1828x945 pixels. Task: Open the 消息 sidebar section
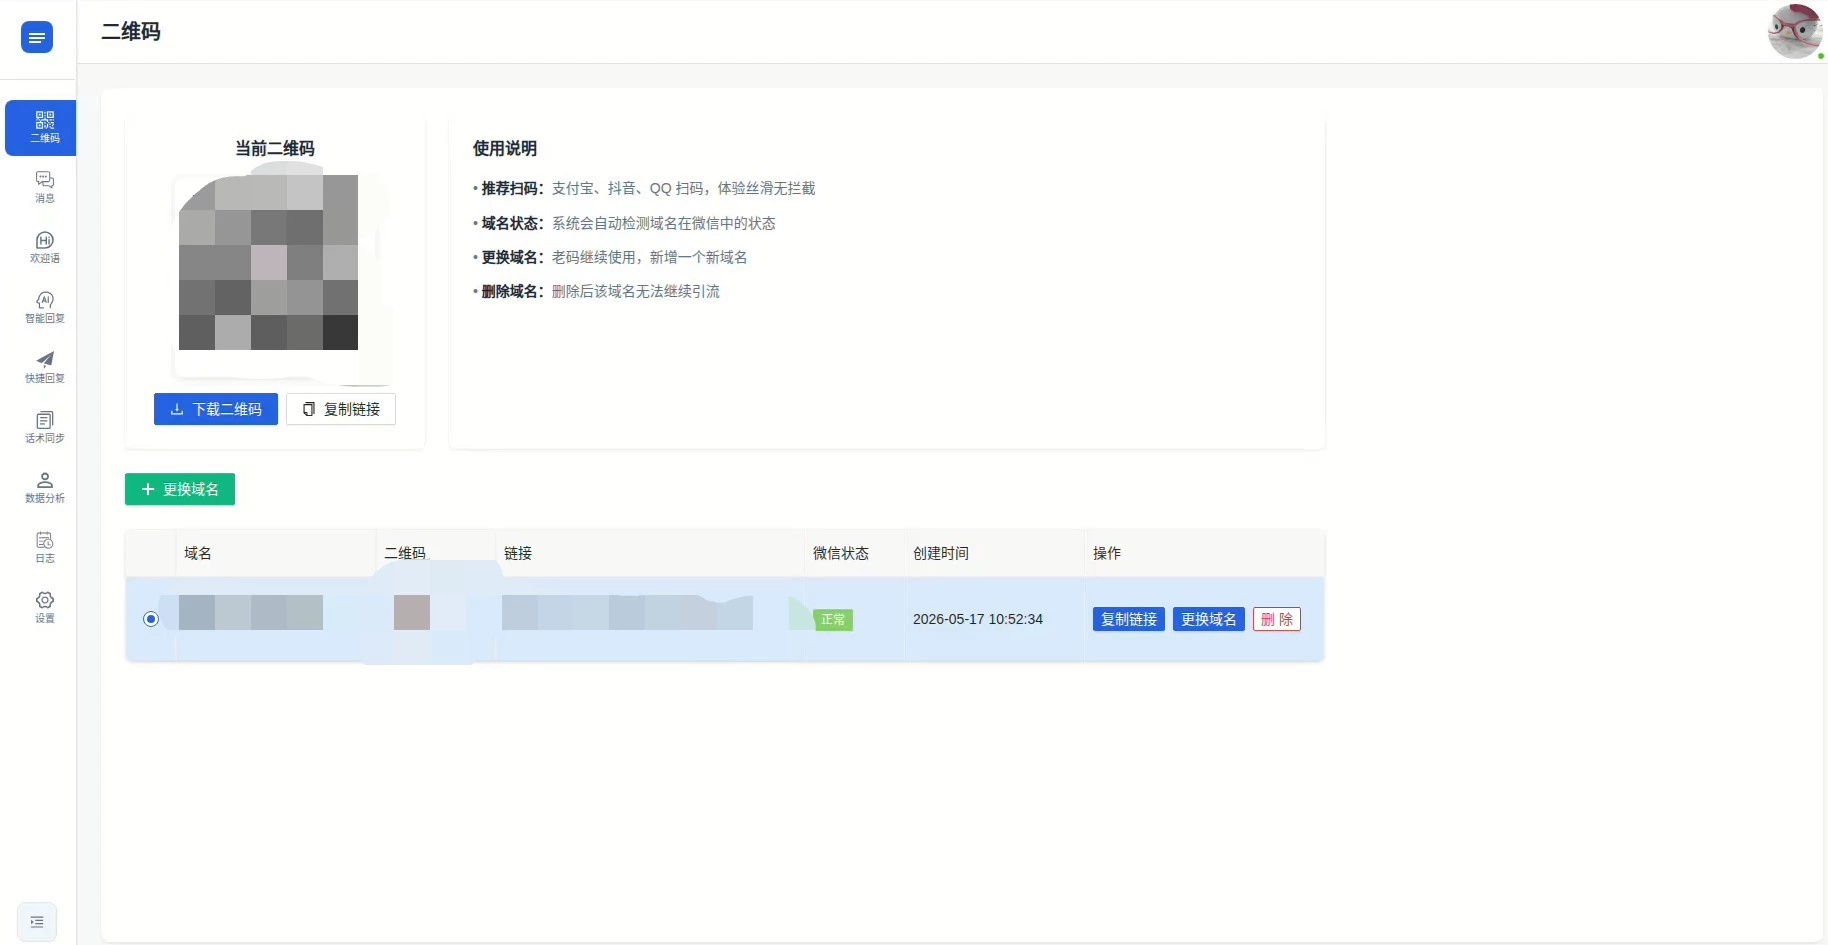tap(44, 187)
